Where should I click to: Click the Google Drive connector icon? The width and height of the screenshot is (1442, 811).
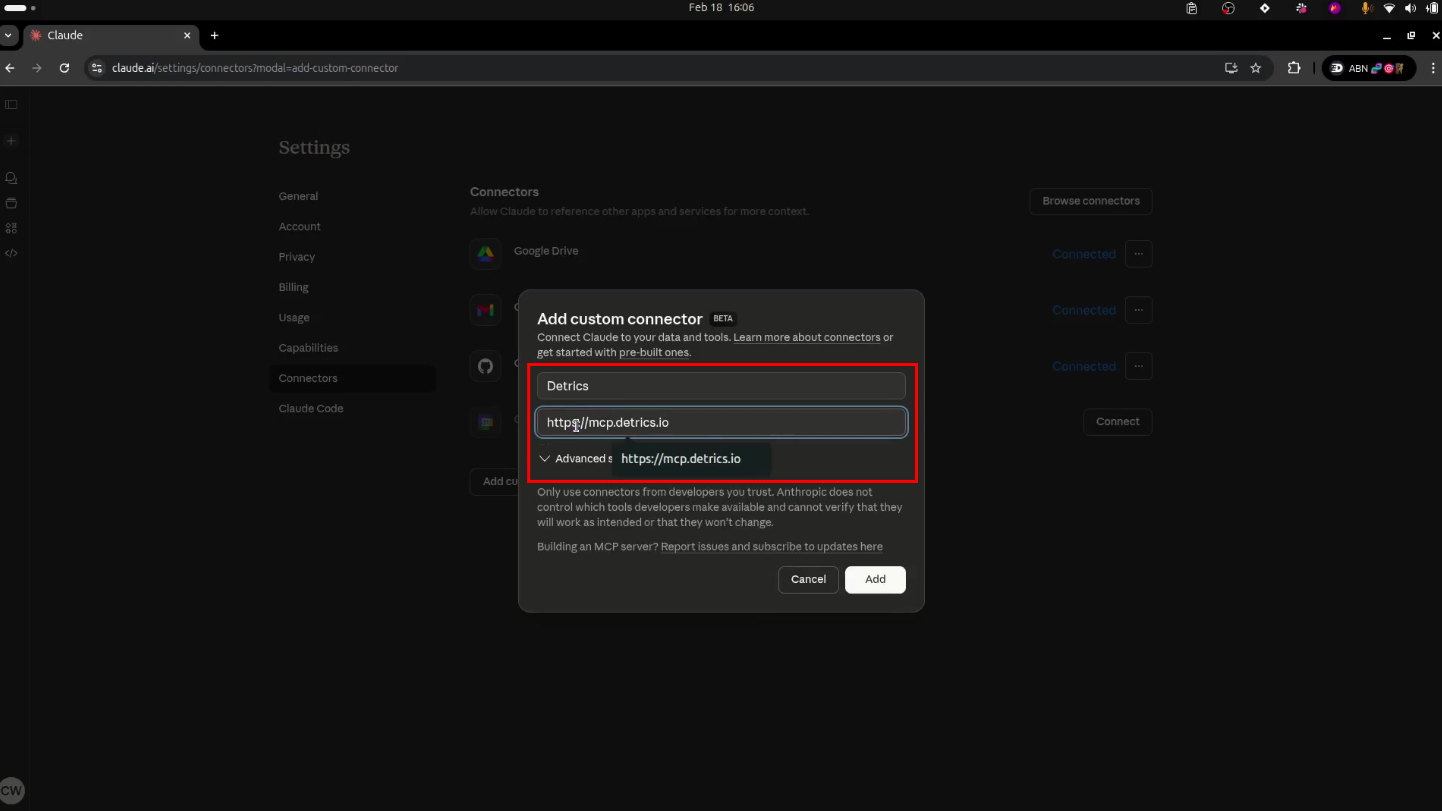coord(485,254)
